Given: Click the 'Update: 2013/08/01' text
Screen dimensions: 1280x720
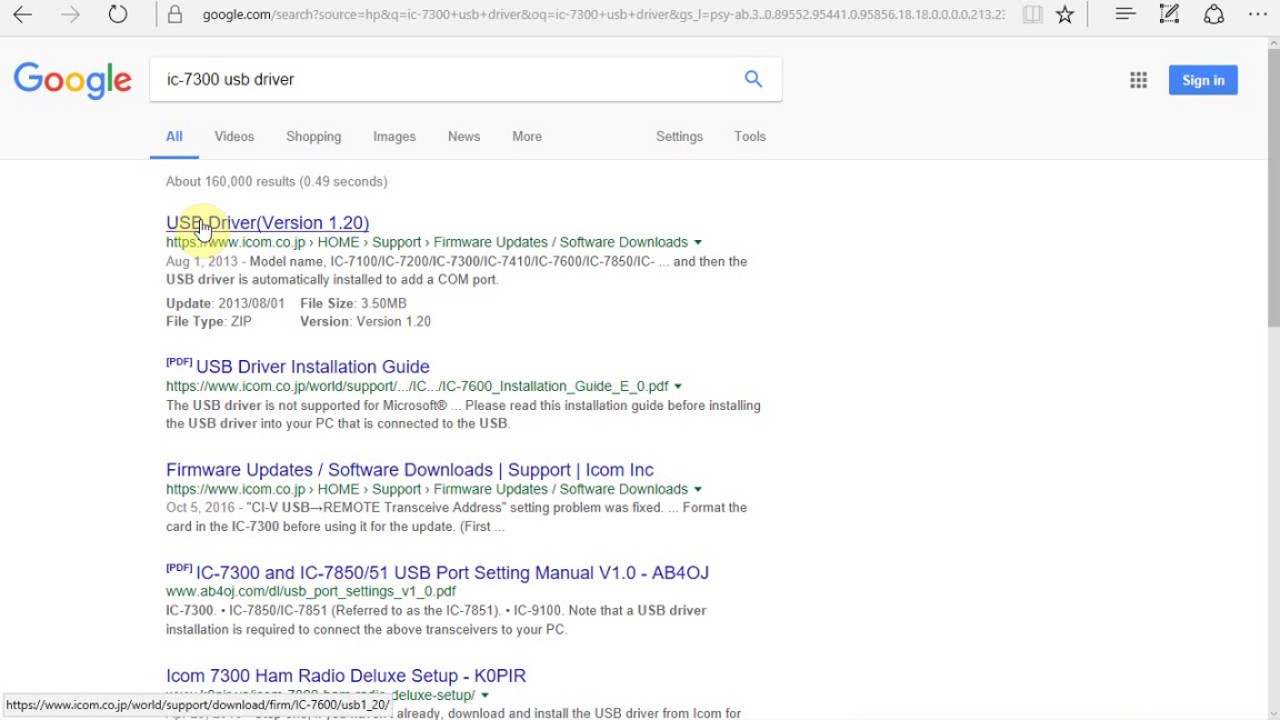Looking at the screenshot, I should tap(225, 303).
